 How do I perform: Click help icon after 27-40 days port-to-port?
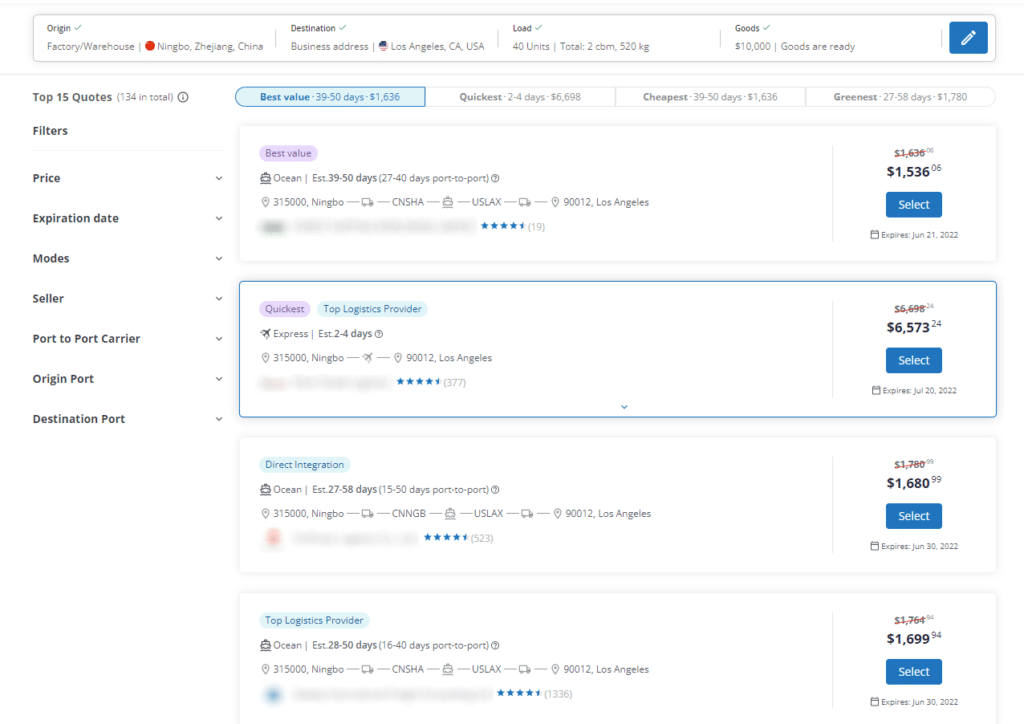click(x=496, y=178)
